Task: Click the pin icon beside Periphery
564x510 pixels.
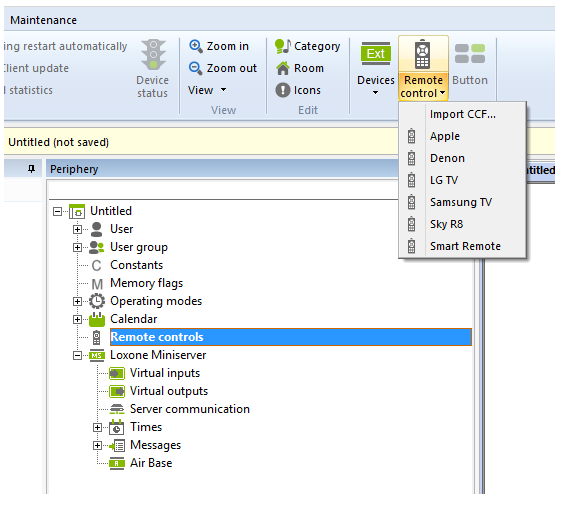Action: coord(32,169)
